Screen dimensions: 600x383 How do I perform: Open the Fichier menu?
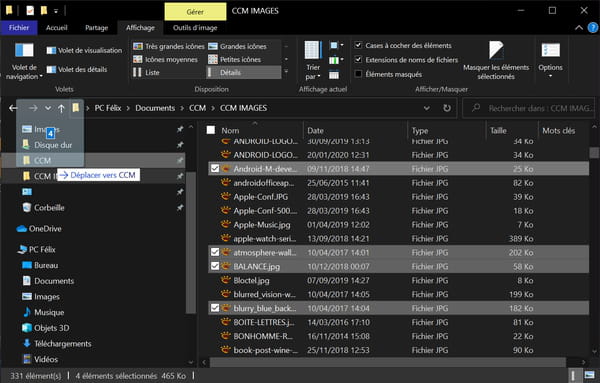tap(19, 28)
